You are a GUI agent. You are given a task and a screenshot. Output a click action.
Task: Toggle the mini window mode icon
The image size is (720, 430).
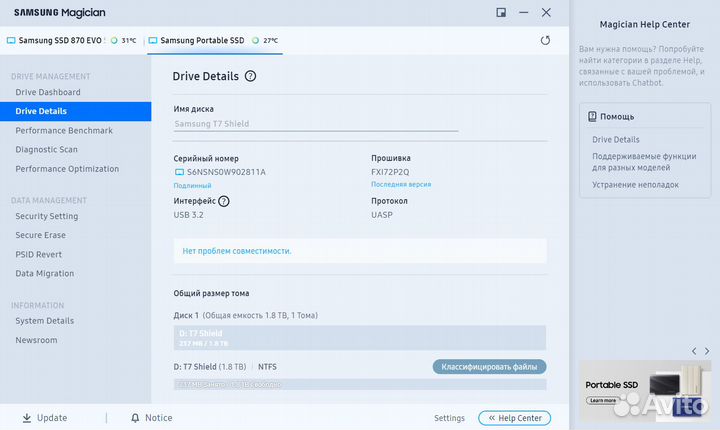[501, 12]
